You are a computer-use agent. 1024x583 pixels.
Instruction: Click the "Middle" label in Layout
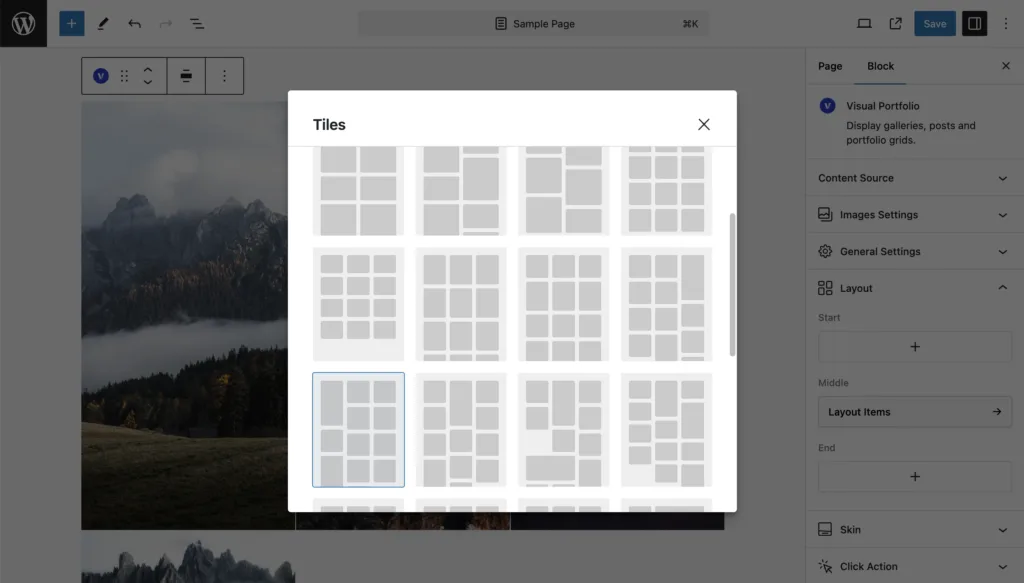pyautogui.click(x=833, y=383)
